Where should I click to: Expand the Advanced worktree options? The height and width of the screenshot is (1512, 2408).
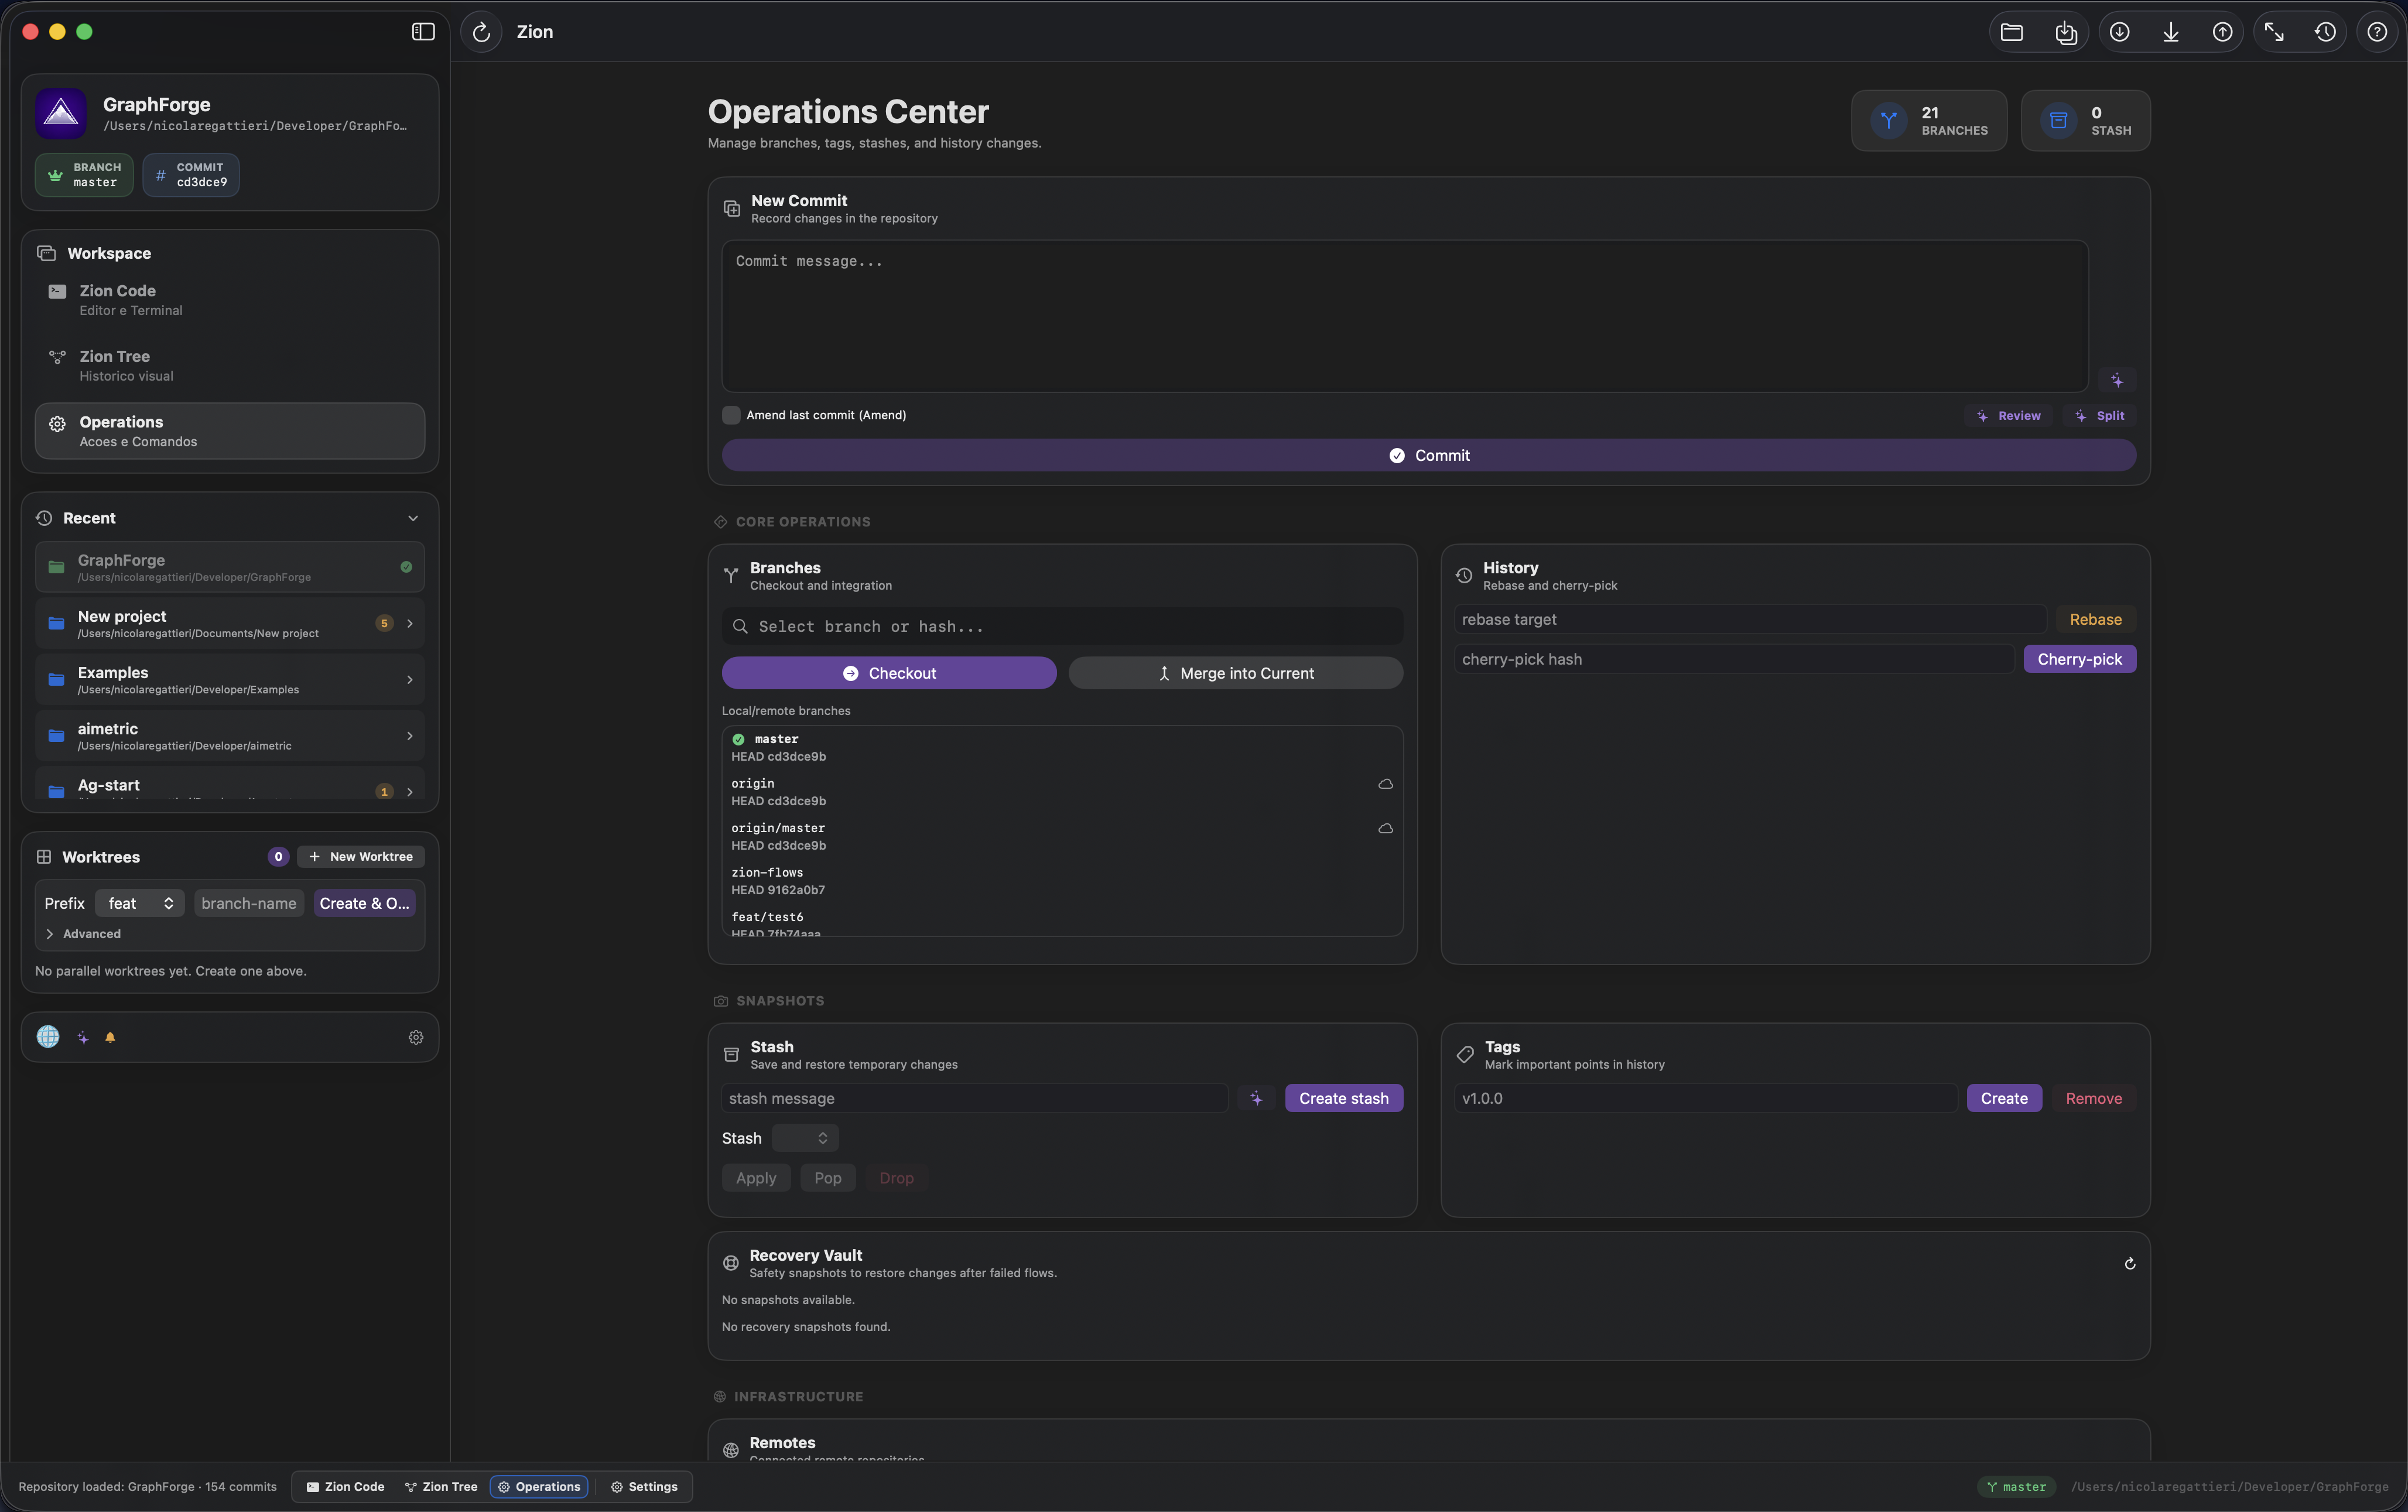point(84,933)
